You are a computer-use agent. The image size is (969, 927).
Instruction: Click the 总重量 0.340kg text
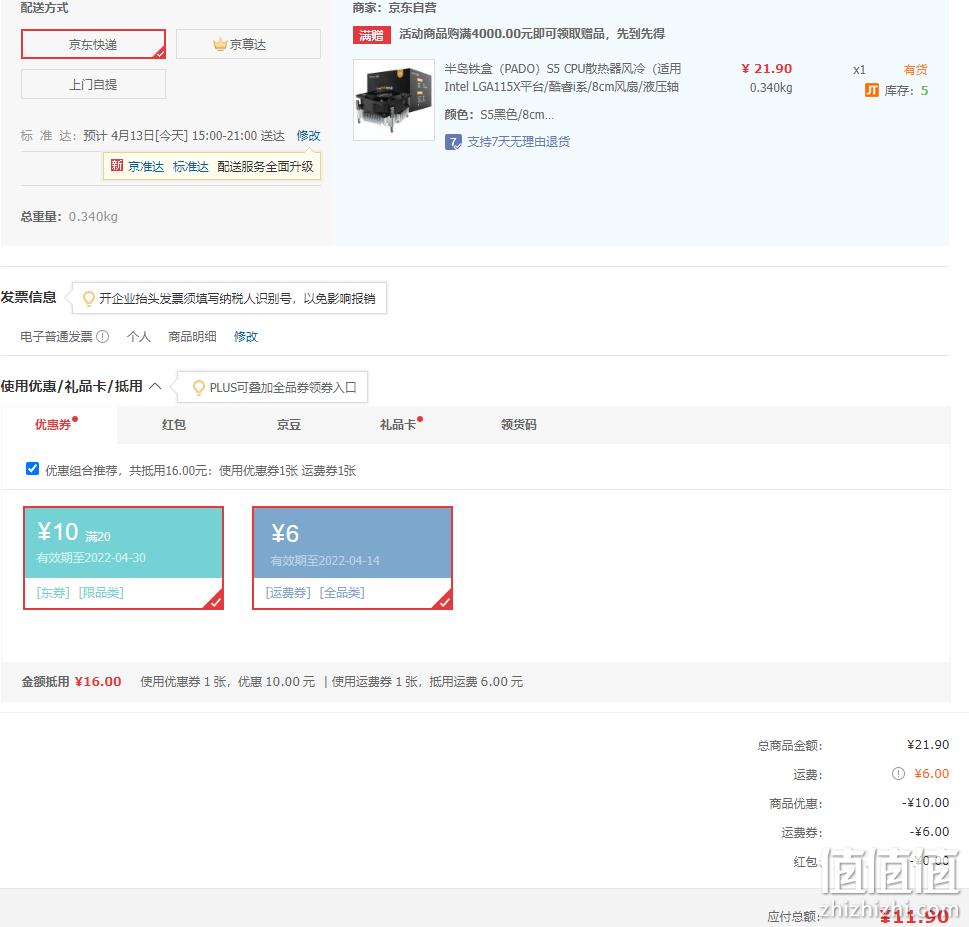69,216
